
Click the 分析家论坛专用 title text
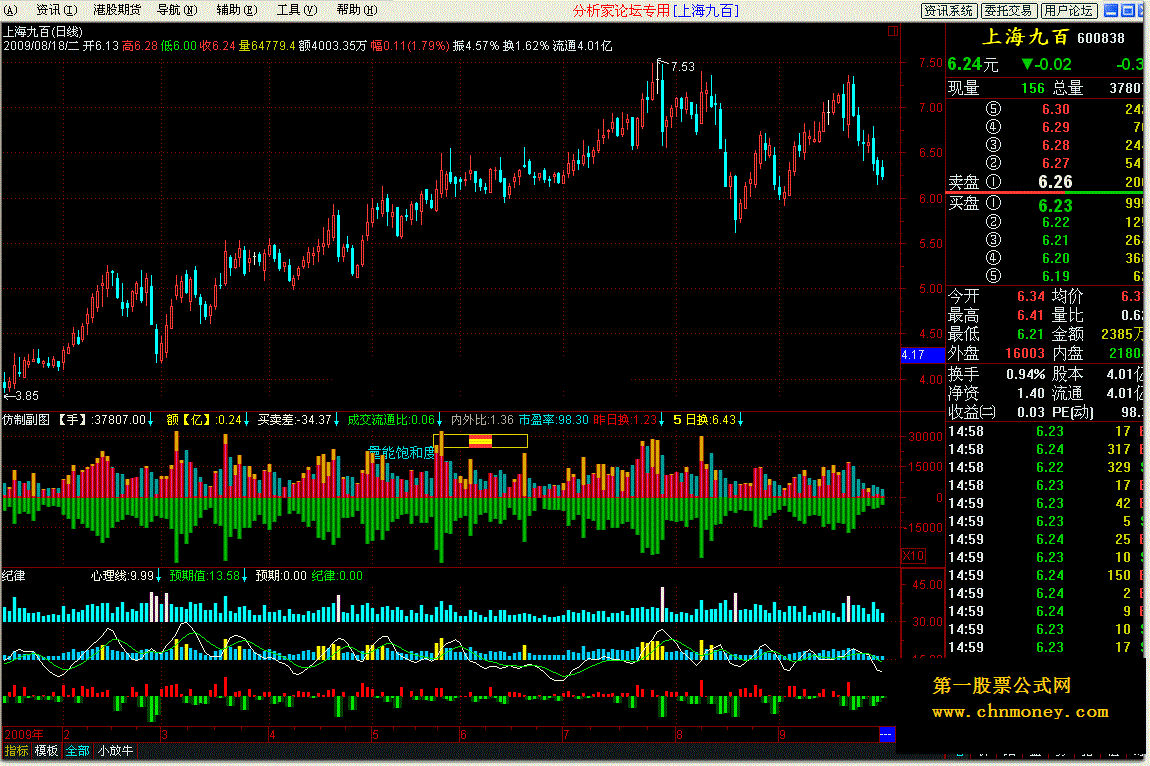tap(621, 10)
